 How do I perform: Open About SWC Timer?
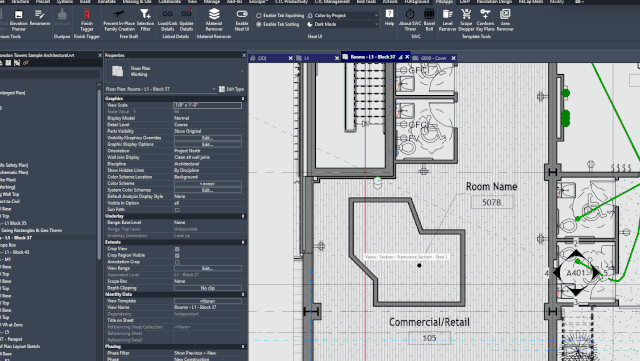[x=410, y=20]
